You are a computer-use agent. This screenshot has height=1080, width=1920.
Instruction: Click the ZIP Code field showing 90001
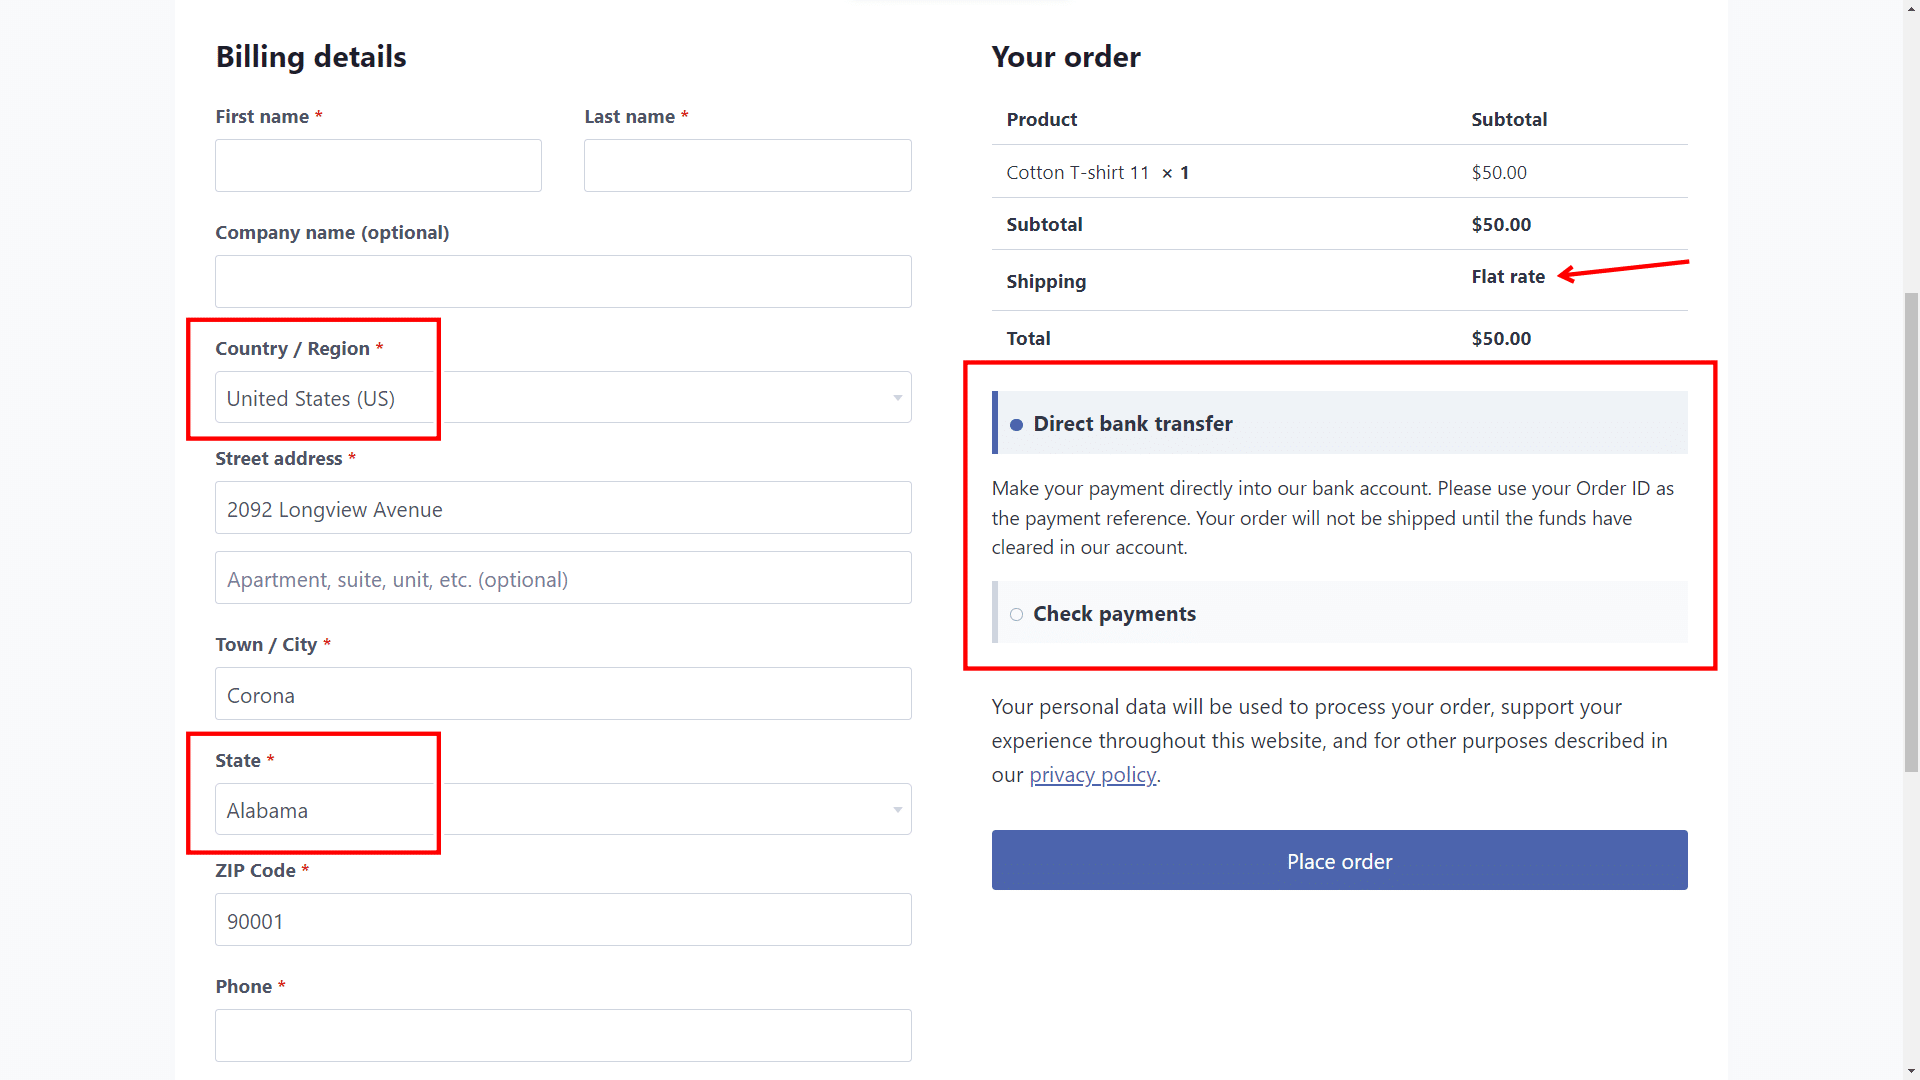pyautogui.click(x=563, y=919)
